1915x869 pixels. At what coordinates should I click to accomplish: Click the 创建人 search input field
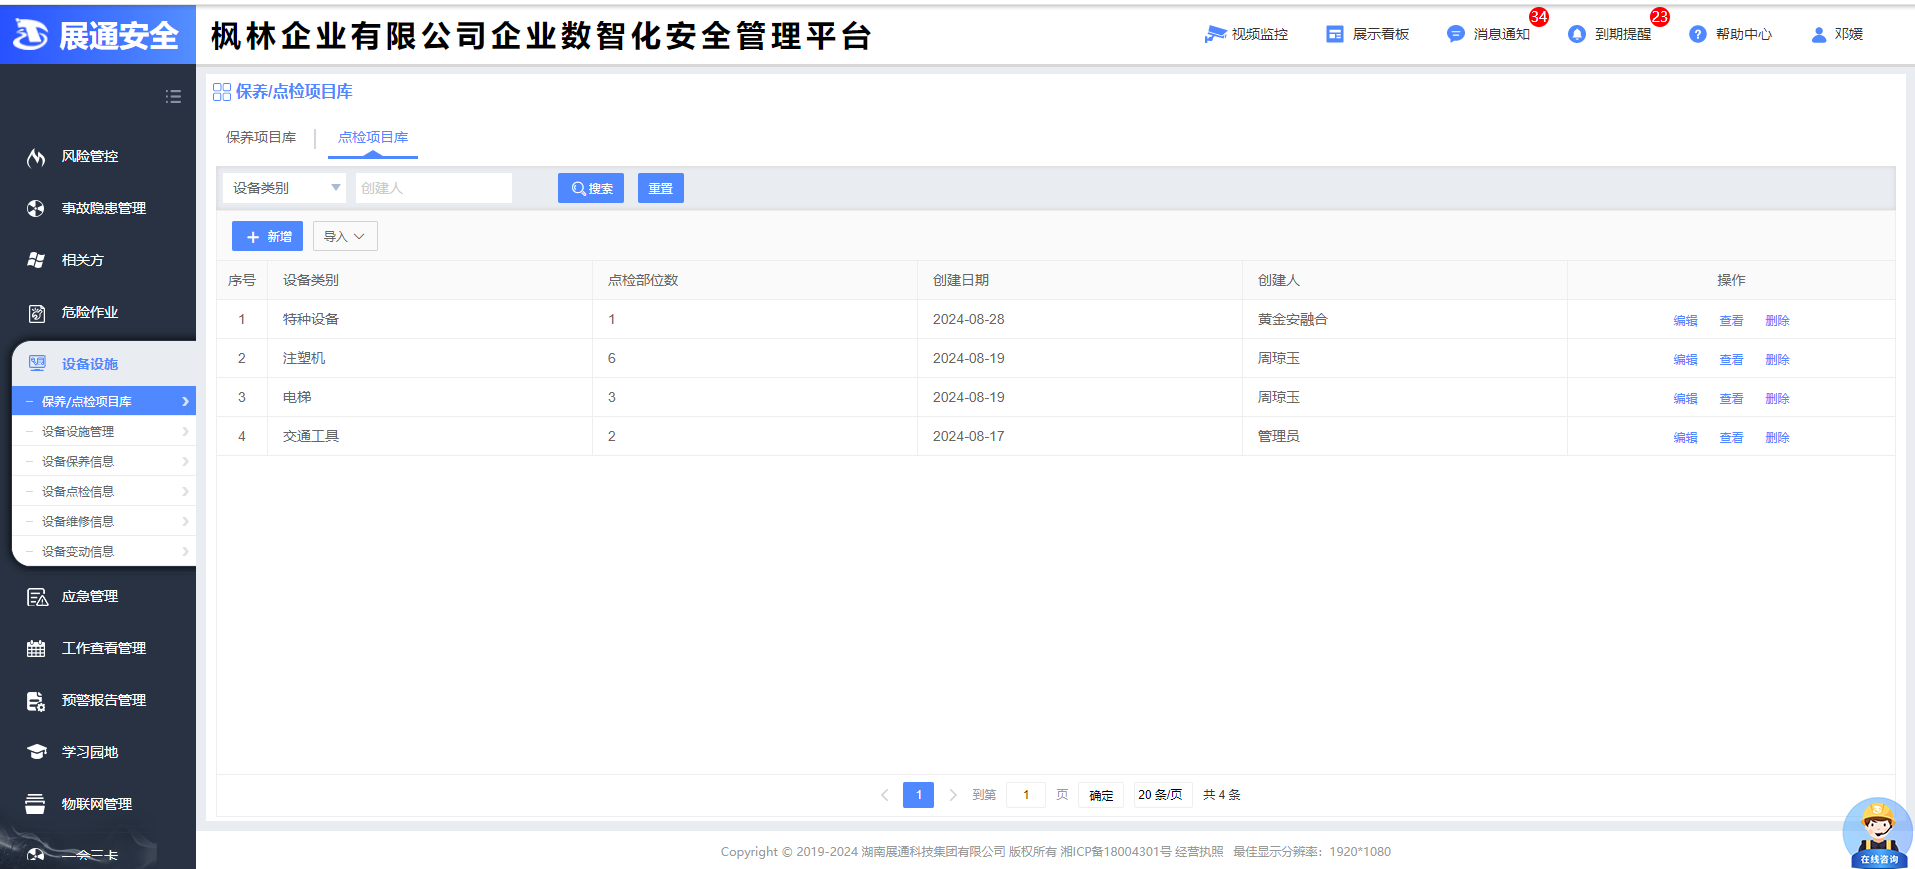pos(433,188)
